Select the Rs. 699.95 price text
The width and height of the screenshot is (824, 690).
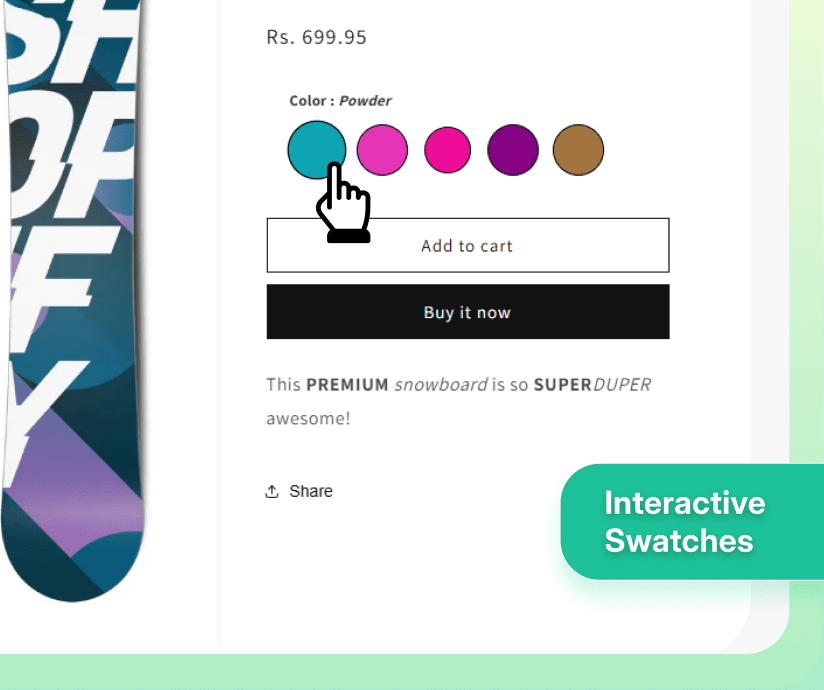pos(317,37)
